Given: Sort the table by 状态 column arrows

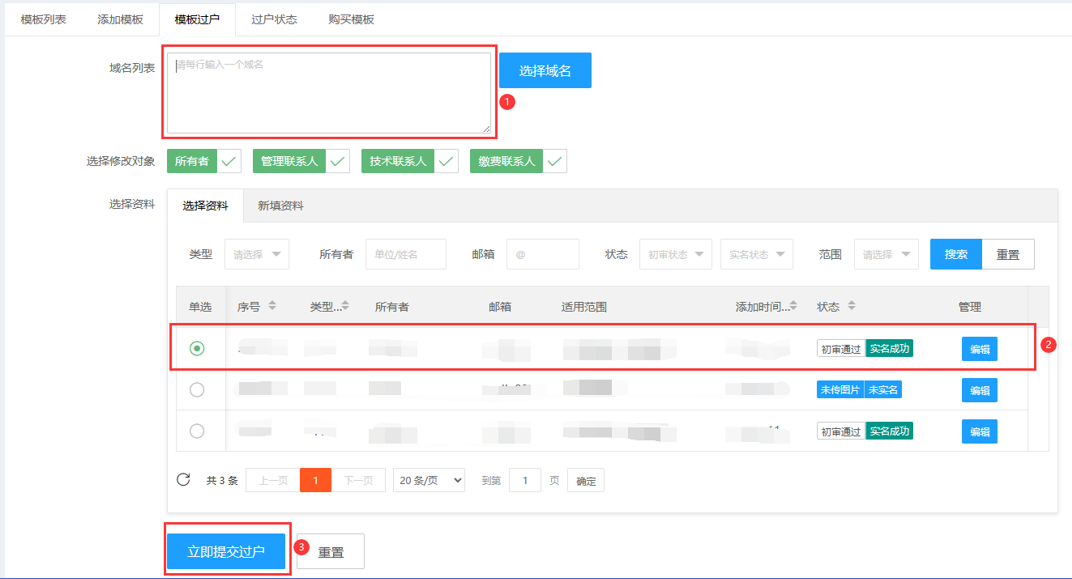Looking at the screenshot, I should click(851, 307).
